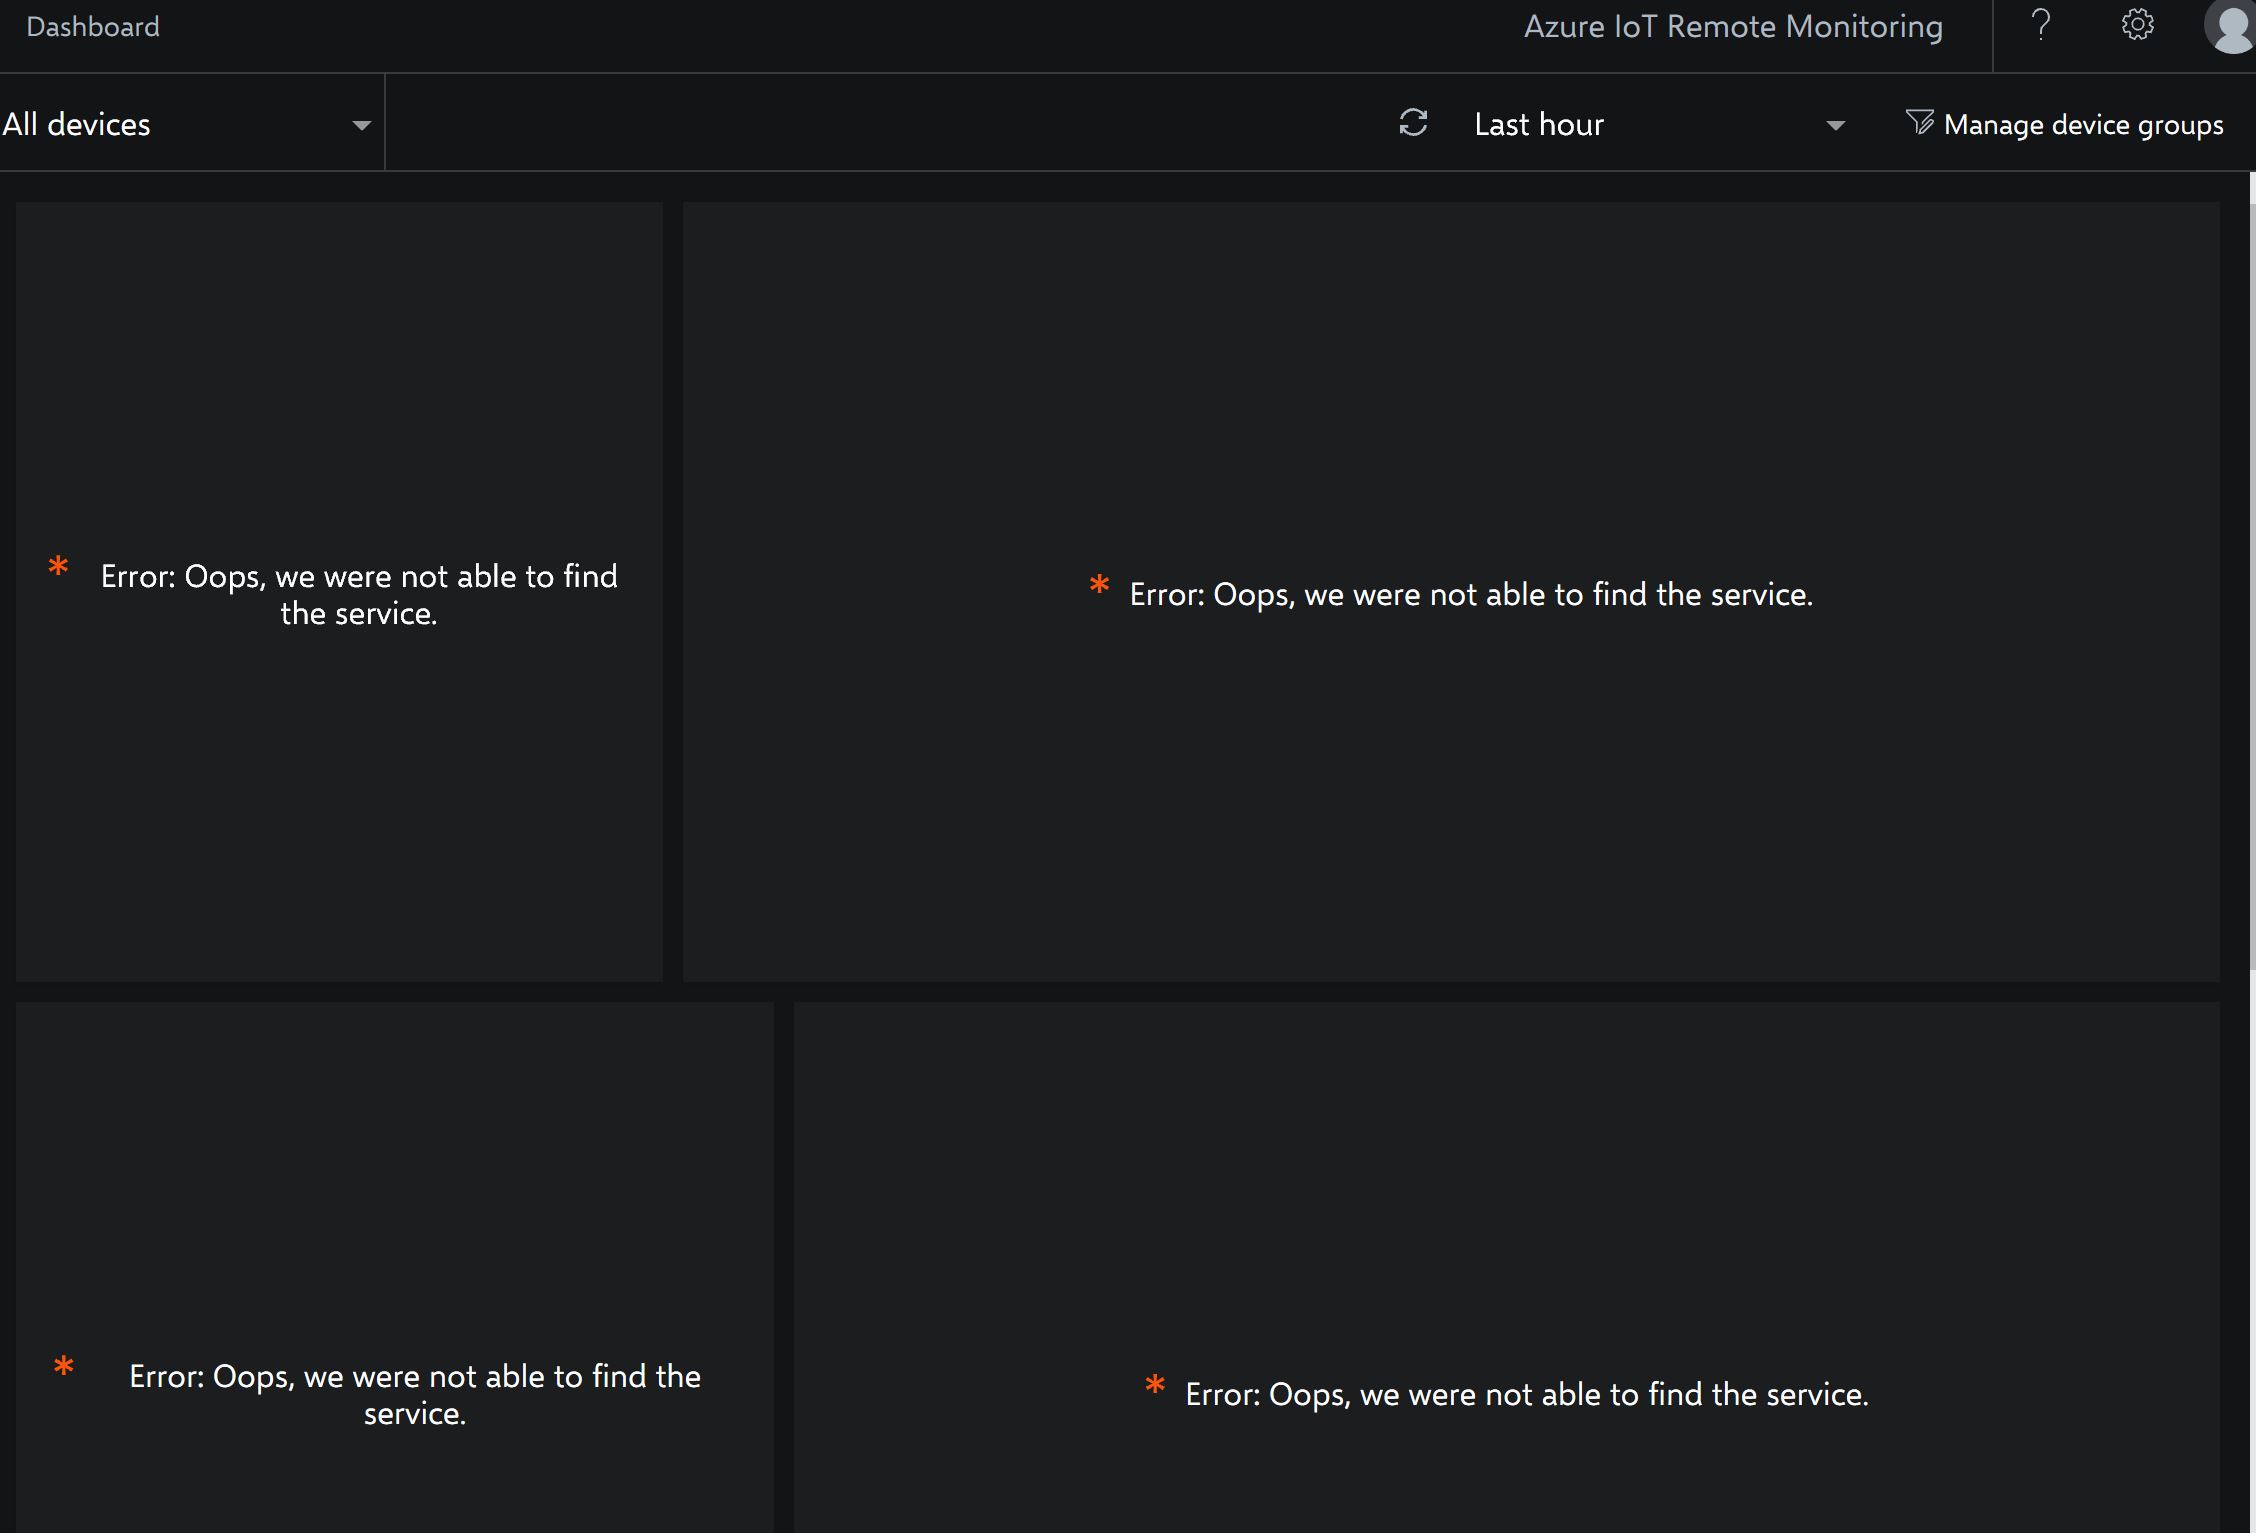Click the orange asterisk in the large map error panel
Screen dimensions: 2256x1533
coord(1100,585)
